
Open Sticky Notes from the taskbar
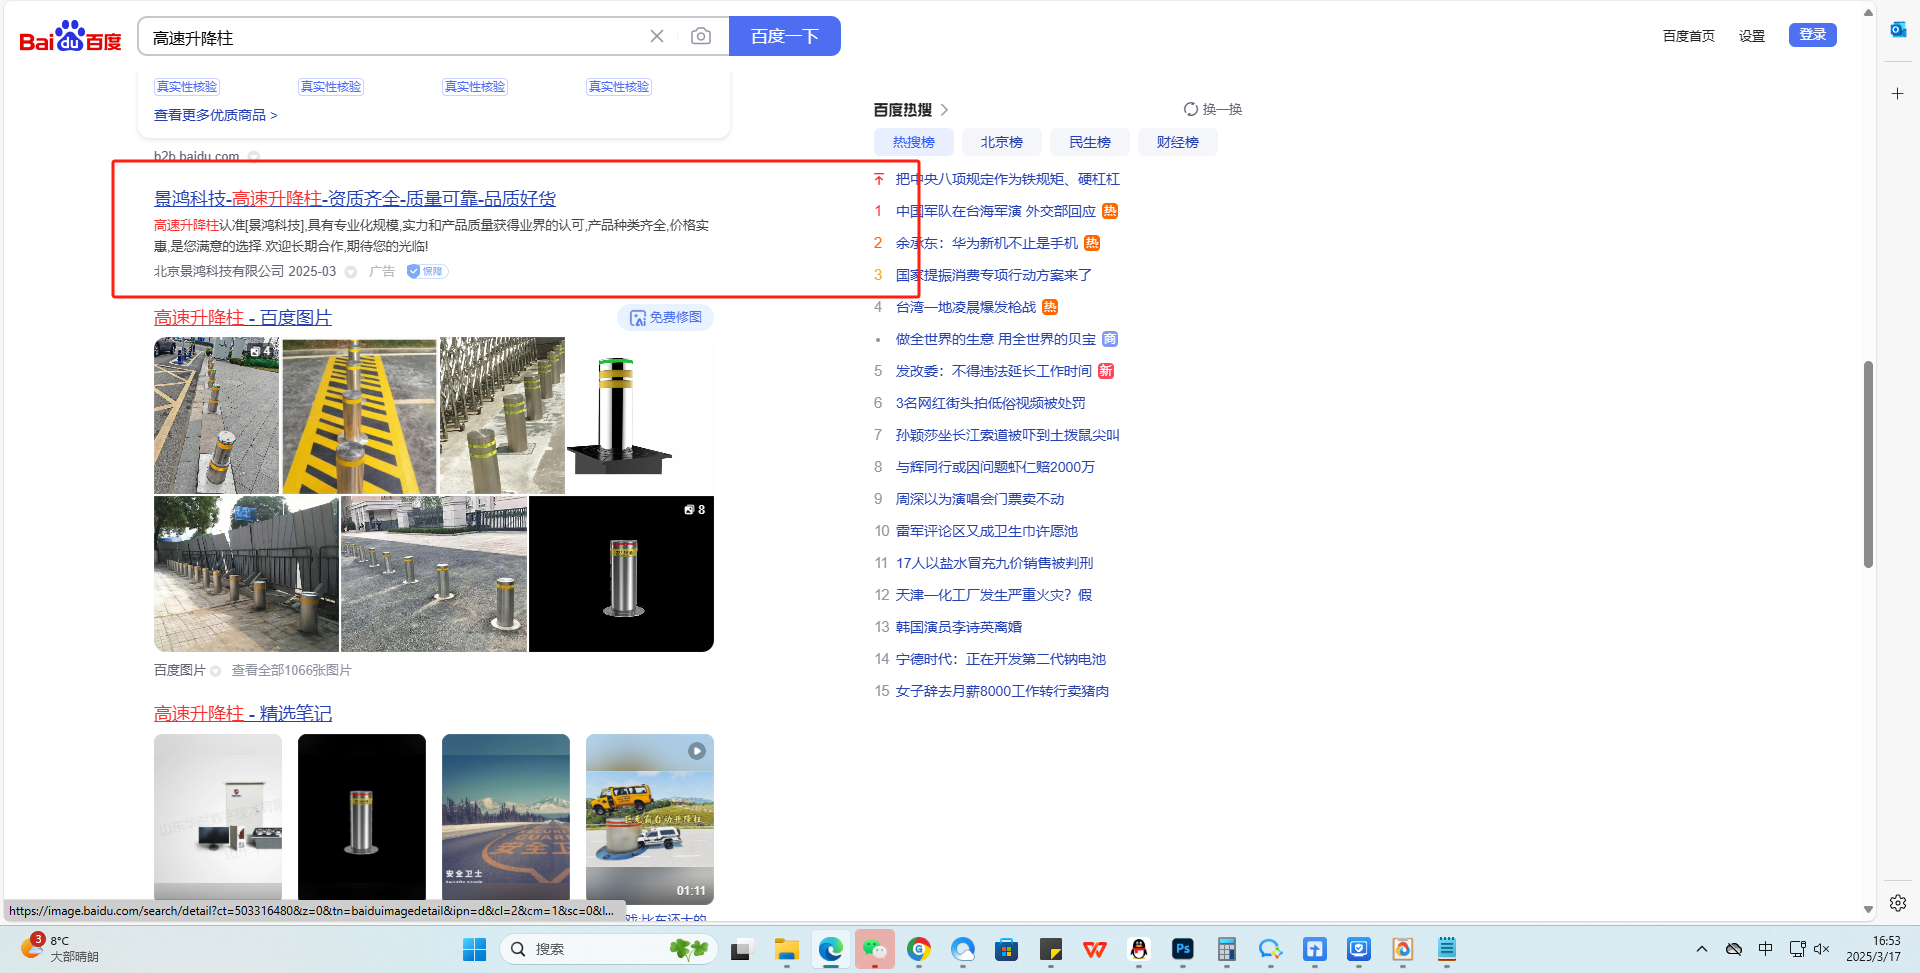(x=1051, y=949)
